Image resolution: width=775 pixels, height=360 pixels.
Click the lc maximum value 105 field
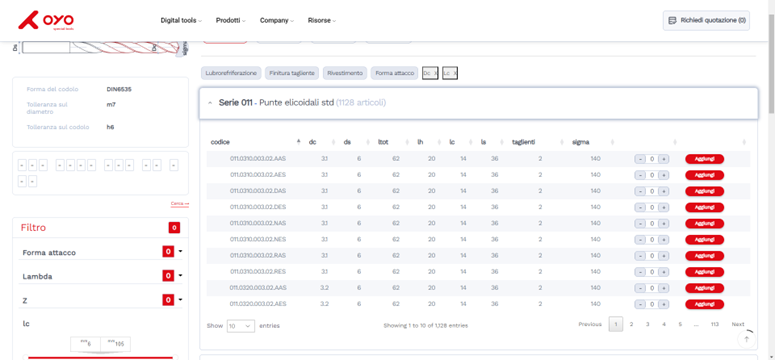click(x=116, y=344)
